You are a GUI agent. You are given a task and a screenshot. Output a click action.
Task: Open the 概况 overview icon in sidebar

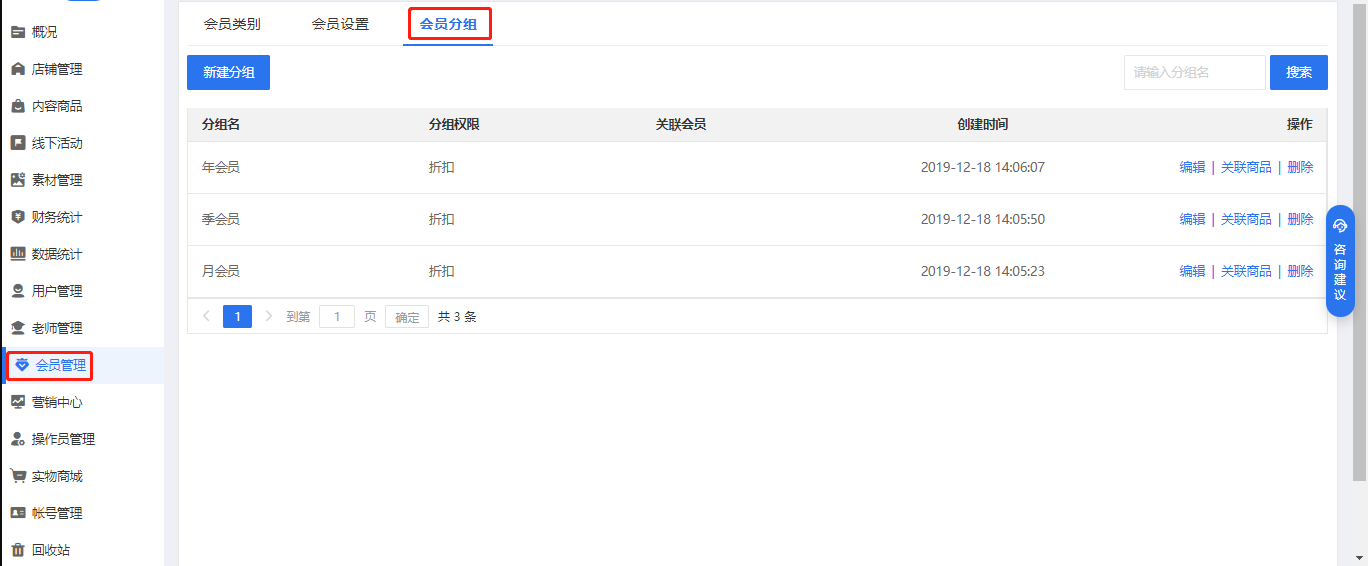click(x=18, y=32)
